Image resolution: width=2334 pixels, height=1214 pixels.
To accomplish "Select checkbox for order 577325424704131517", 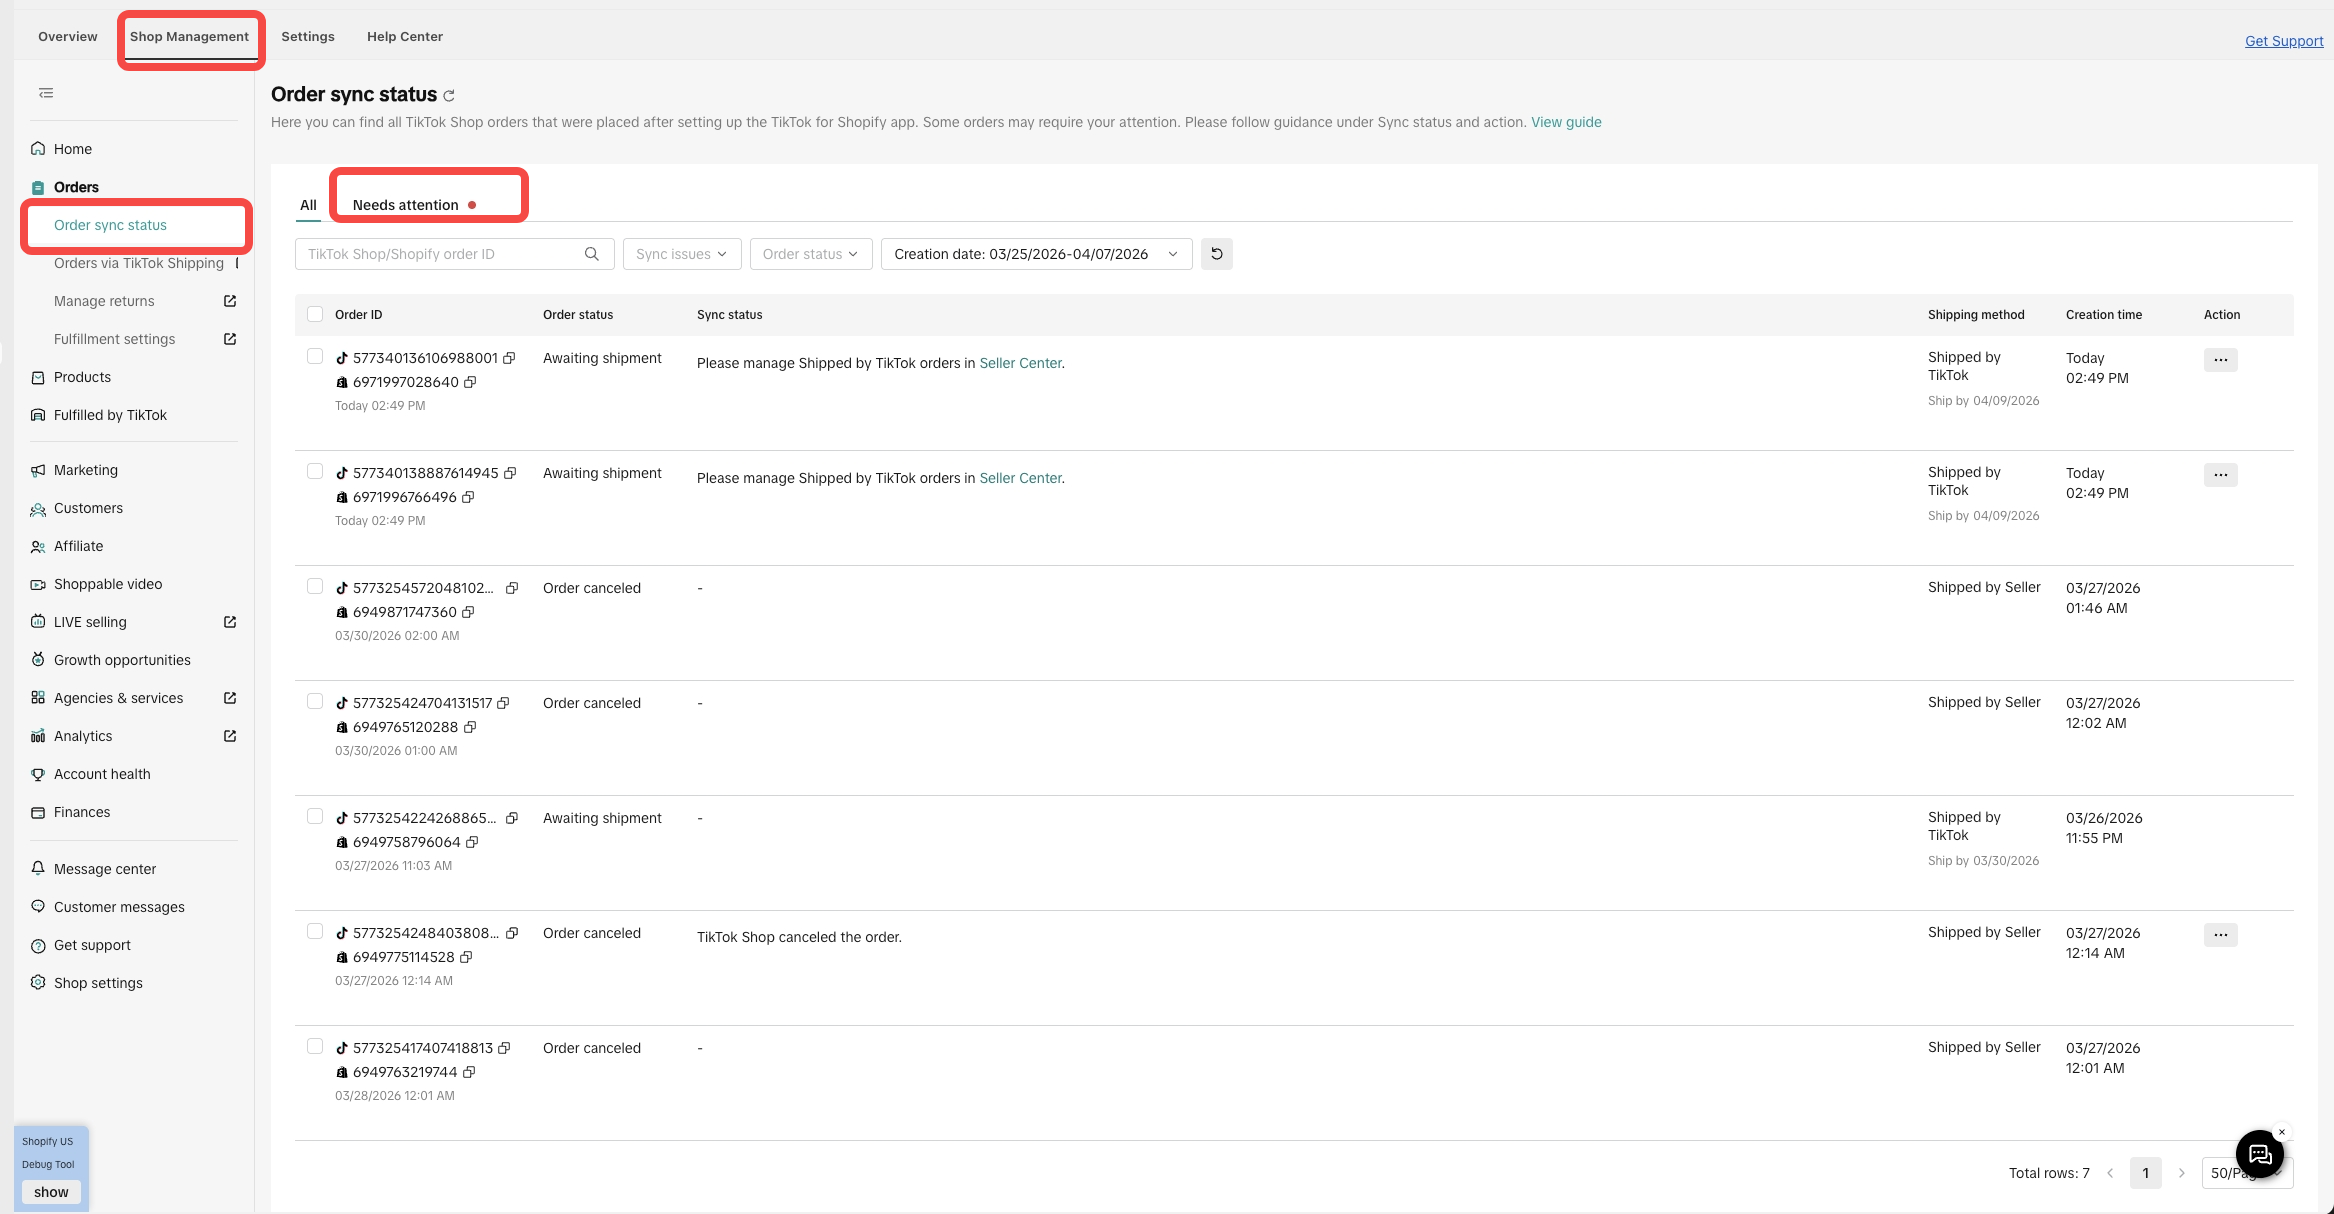I will point(315,701).
